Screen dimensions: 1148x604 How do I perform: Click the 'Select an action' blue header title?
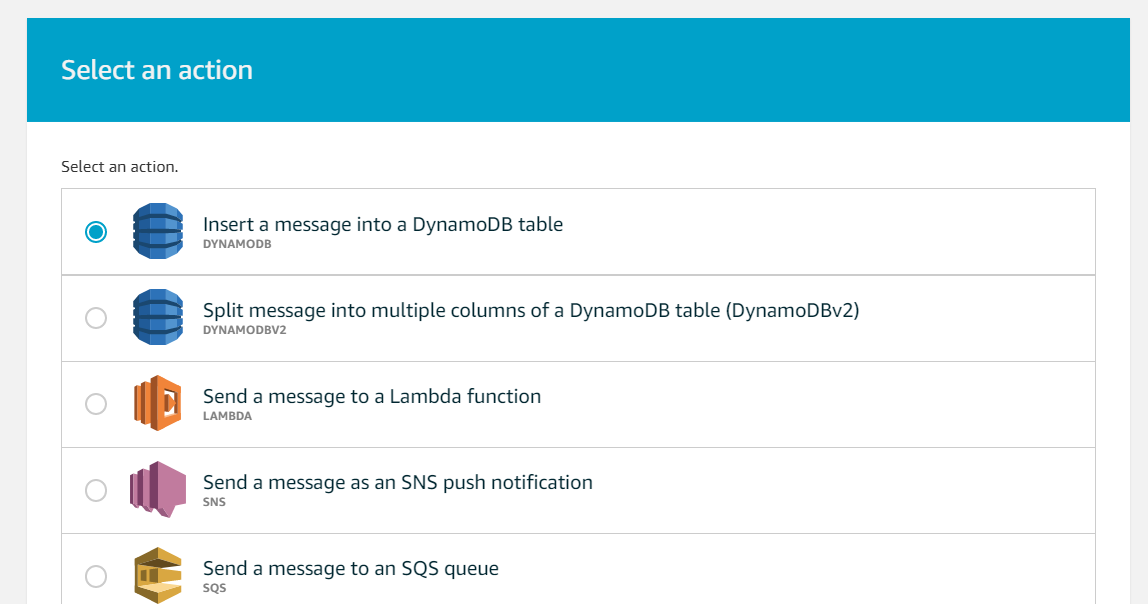pos(157,70)
